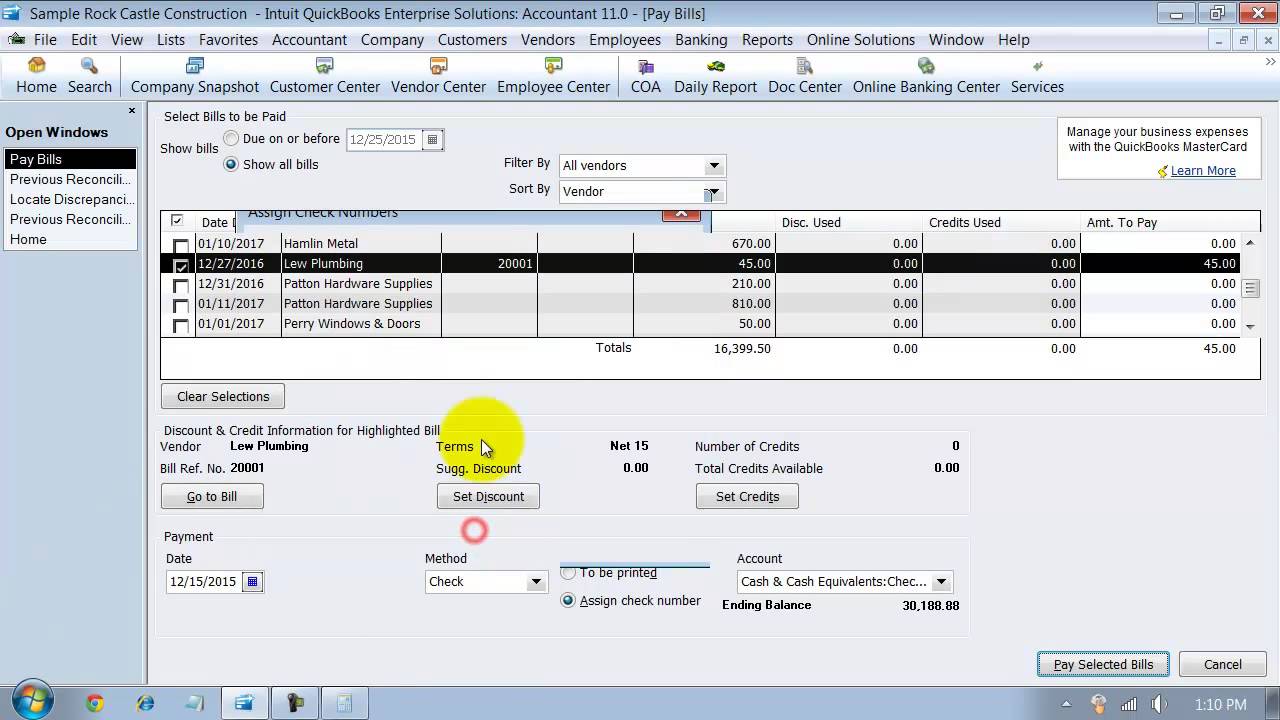Click the Set Discount button
The height and width of the screenshot is (720, 1280).
[488, 496]
